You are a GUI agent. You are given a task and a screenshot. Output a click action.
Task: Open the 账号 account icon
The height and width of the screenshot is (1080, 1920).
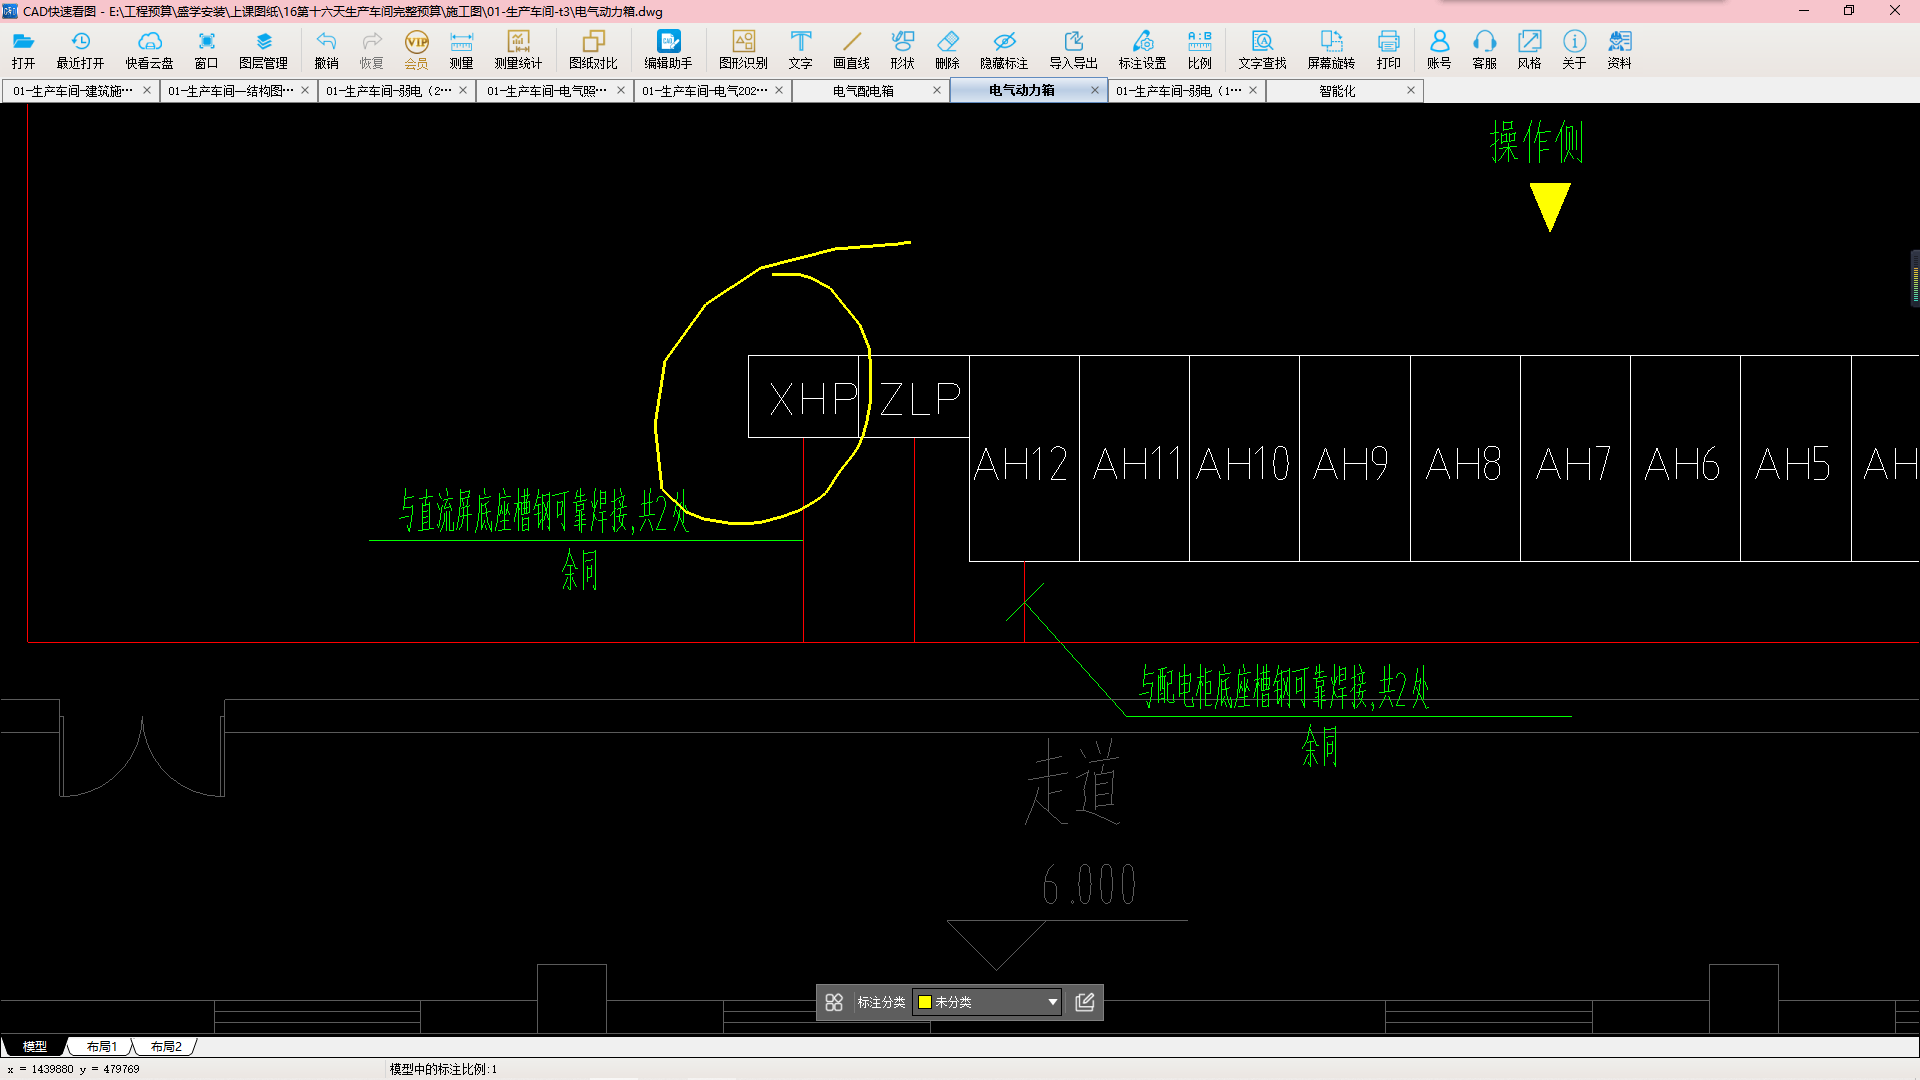(1439, 49)
